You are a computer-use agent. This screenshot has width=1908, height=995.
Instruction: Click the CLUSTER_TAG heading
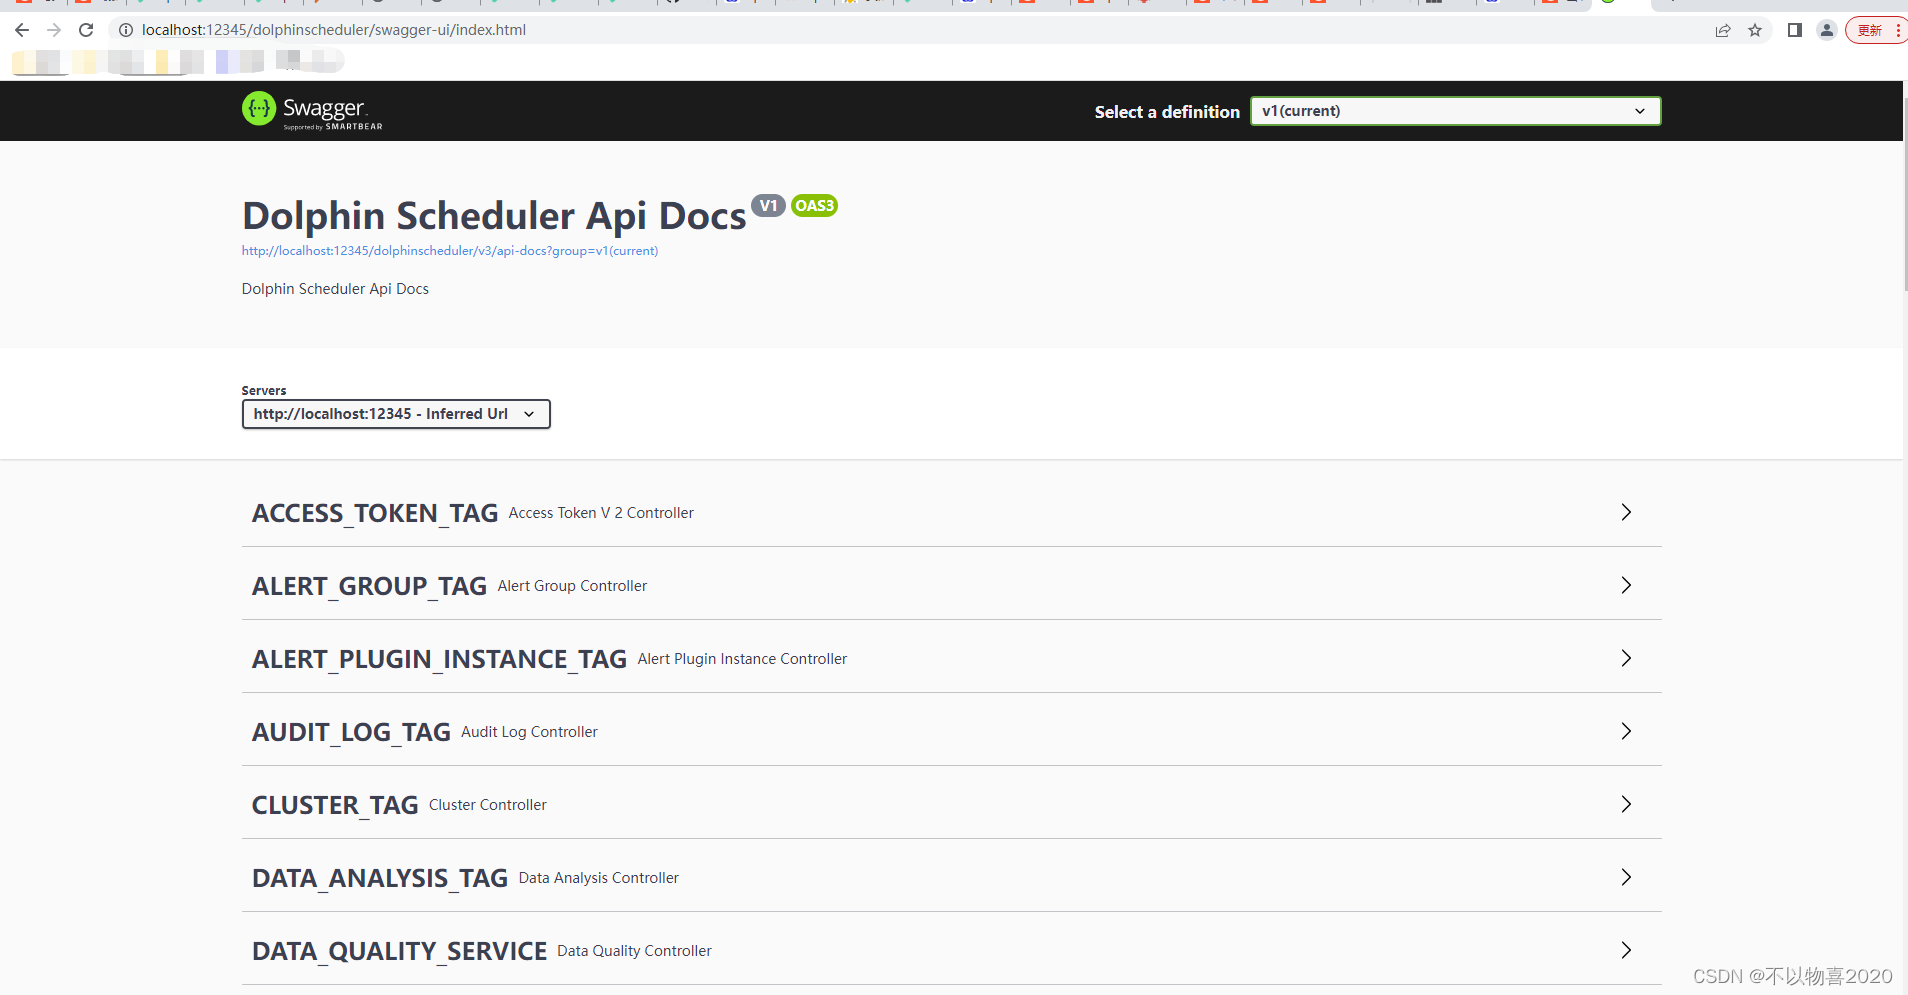coord(335,805)
